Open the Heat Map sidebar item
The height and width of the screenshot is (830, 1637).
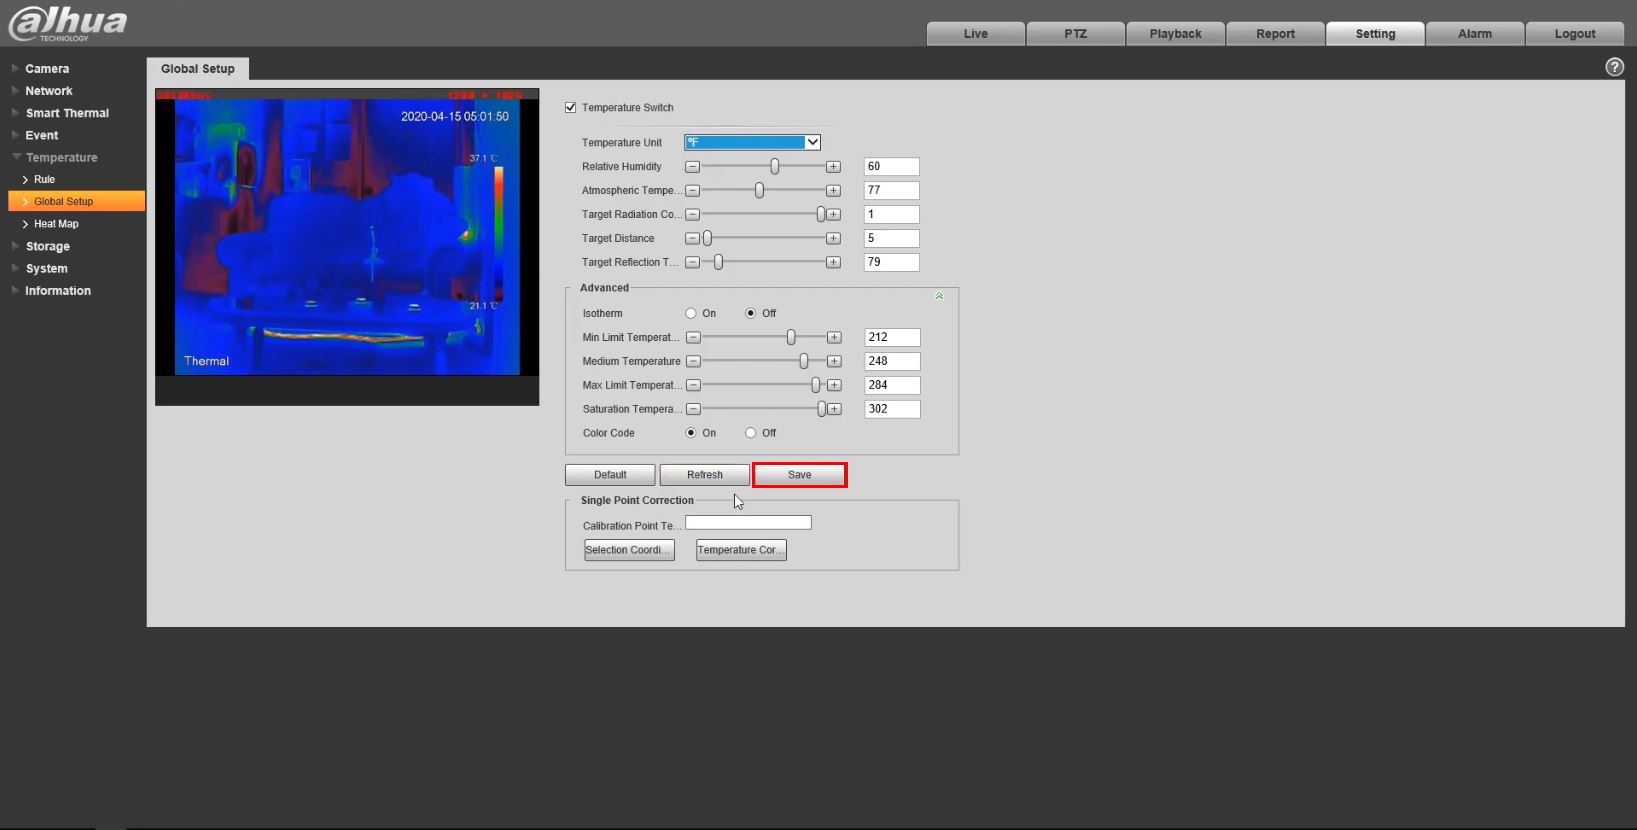click(x=56, y=224)
